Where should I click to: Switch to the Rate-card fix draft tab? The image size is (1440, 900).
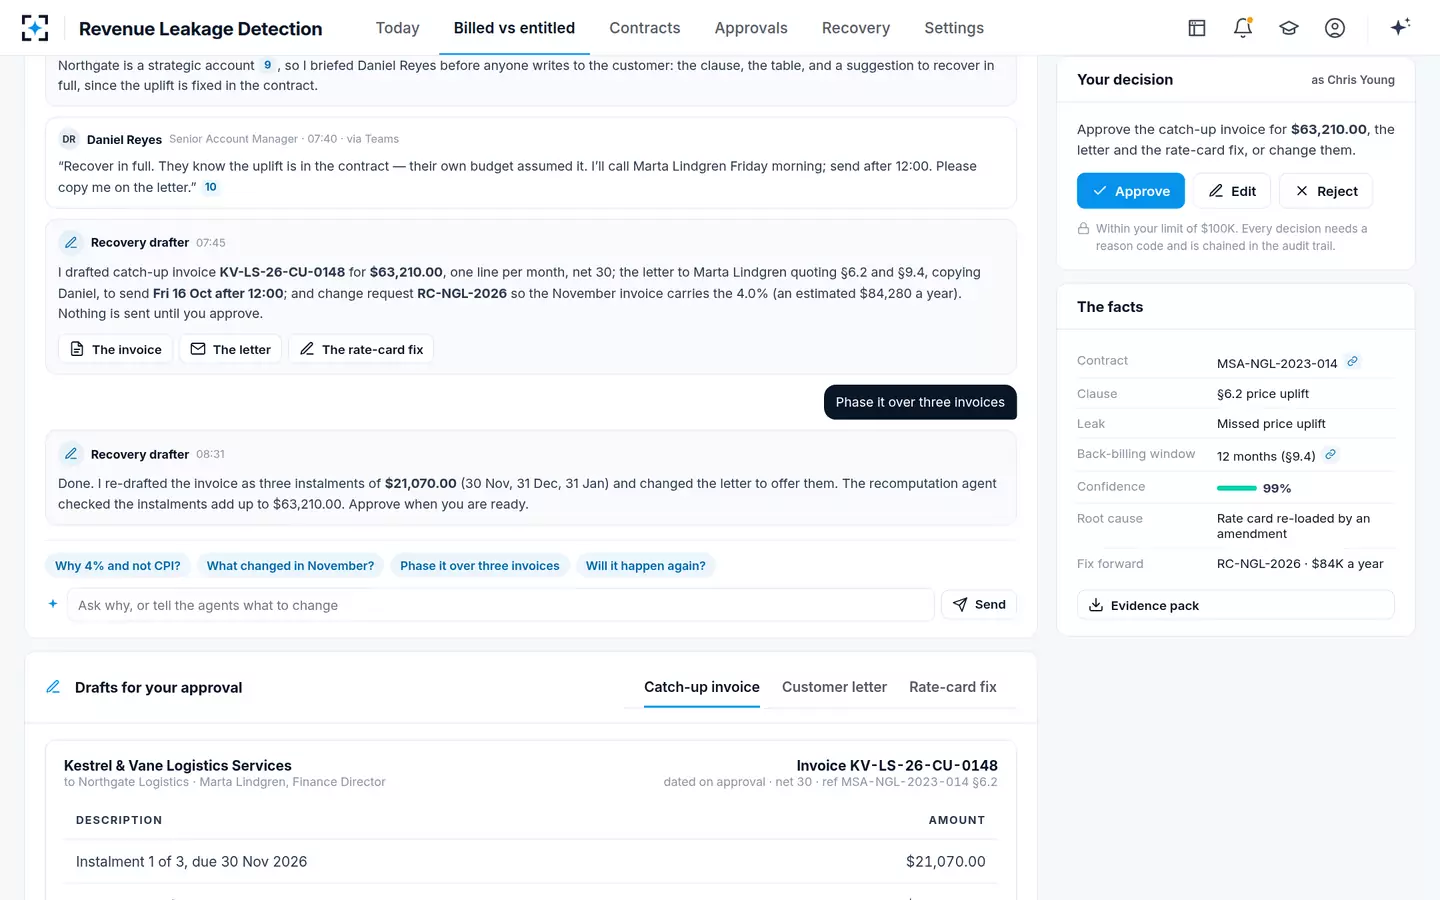953,687
